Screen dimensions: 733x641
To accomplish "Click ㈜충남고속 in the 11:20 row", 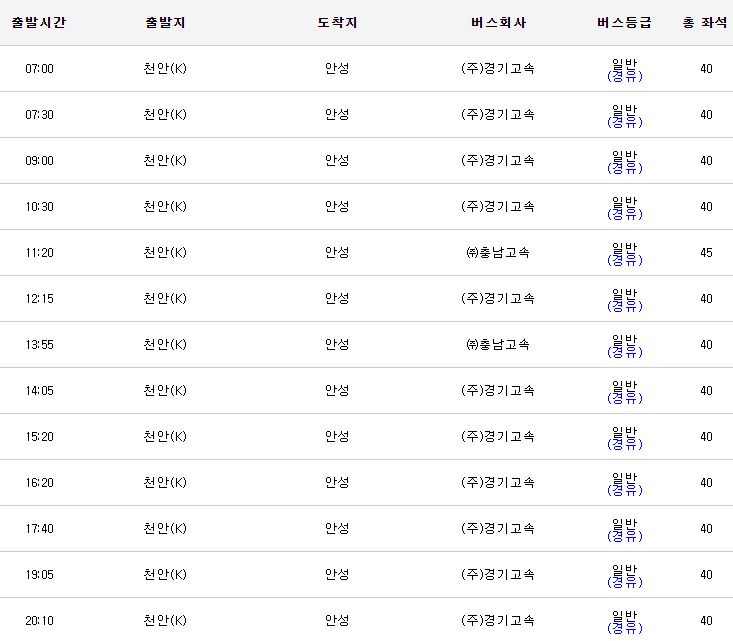I will (498, 252).
